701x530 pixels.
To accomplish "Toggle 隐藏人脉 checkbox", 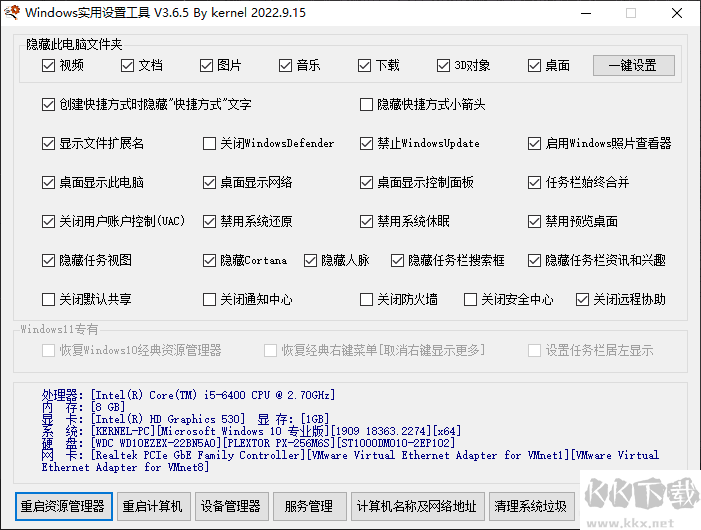I will click(310, 260).
